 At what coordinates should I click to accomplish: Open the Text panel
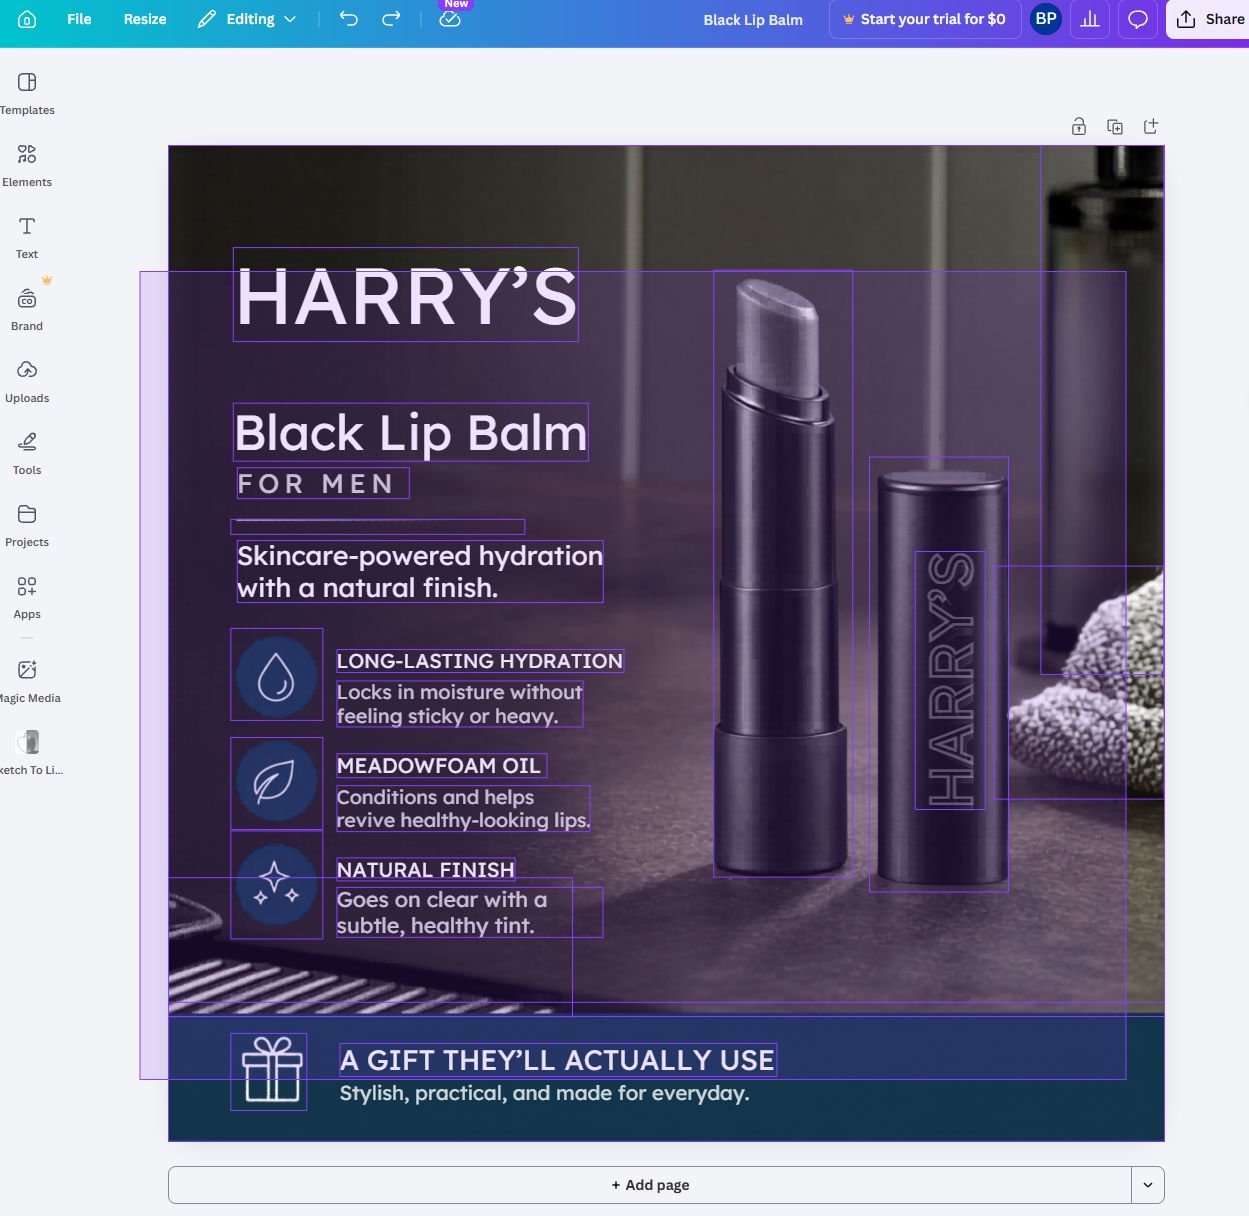coord(26,237)
